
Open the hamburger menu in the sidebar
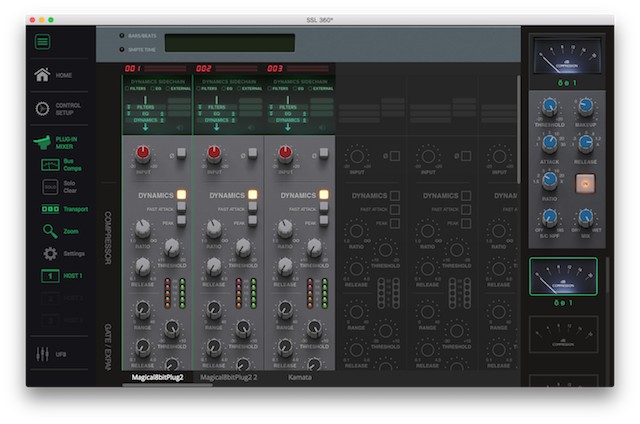42,42
